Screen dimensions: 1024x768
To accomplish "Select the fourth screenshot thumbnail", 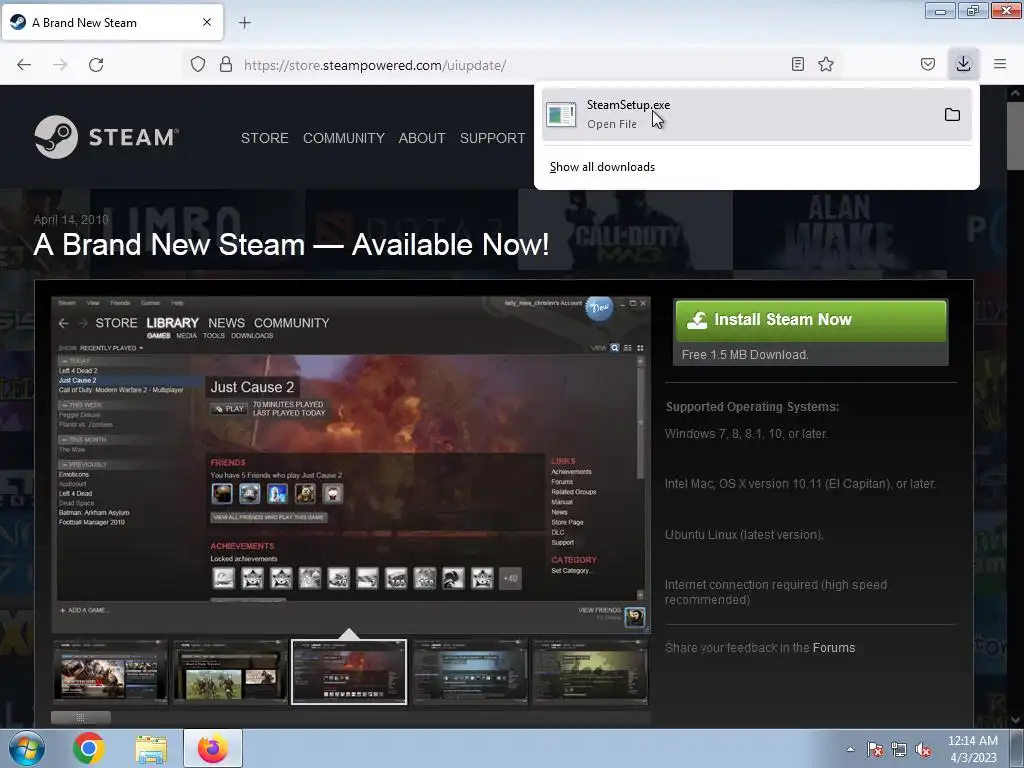I will click(x=470, y=672).
